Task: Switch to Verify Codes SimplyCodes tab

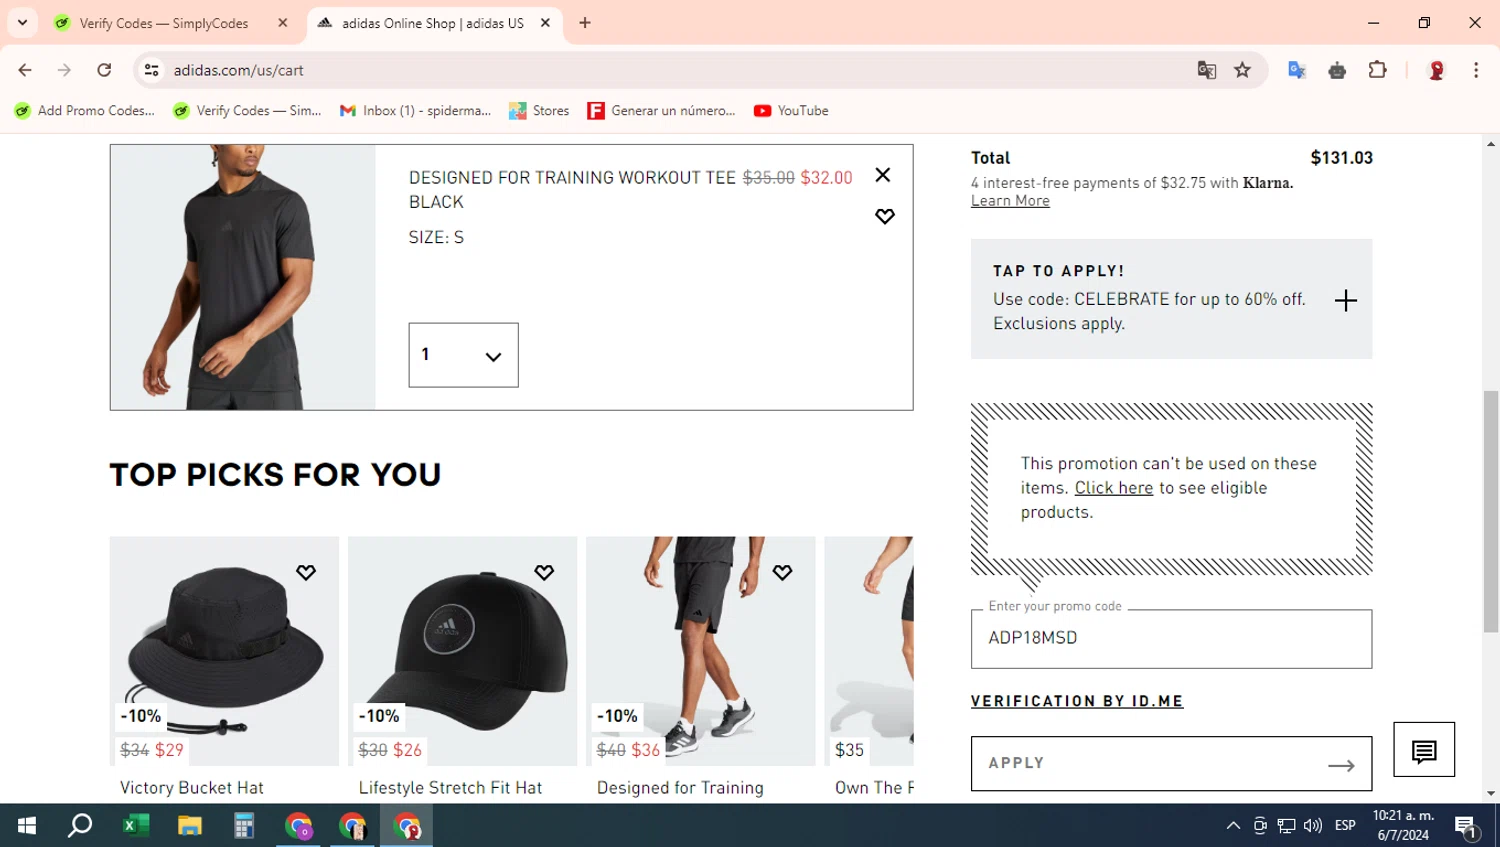Action: point(164,23)
